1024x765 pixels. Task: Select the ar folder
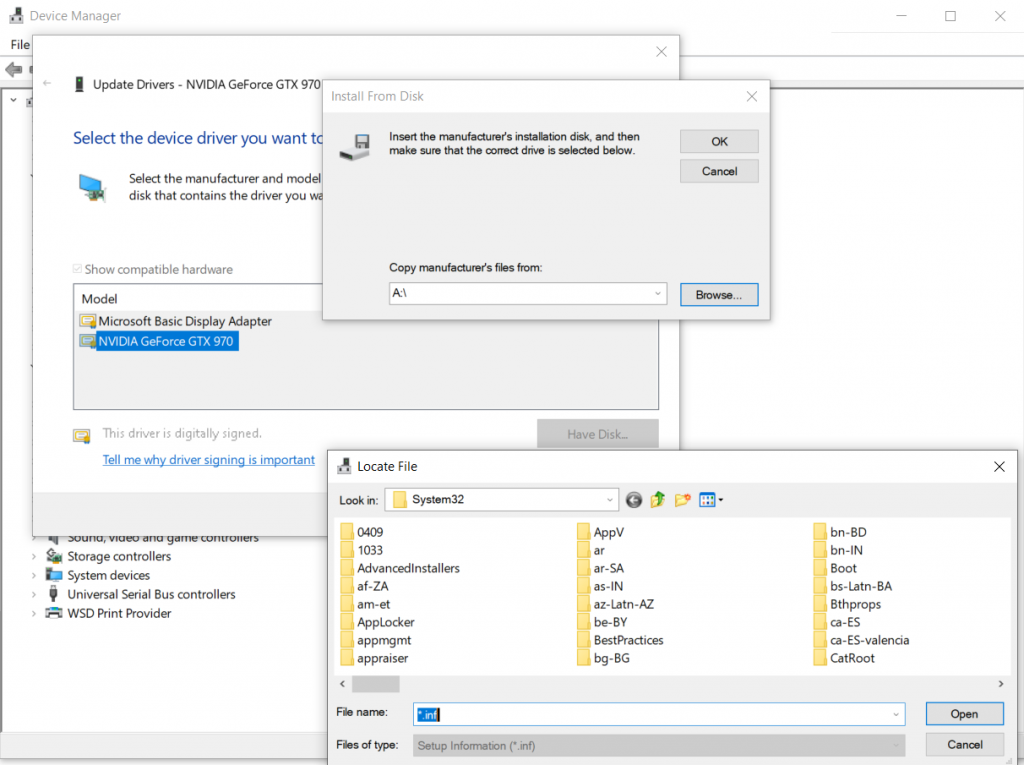pos(591,550)
